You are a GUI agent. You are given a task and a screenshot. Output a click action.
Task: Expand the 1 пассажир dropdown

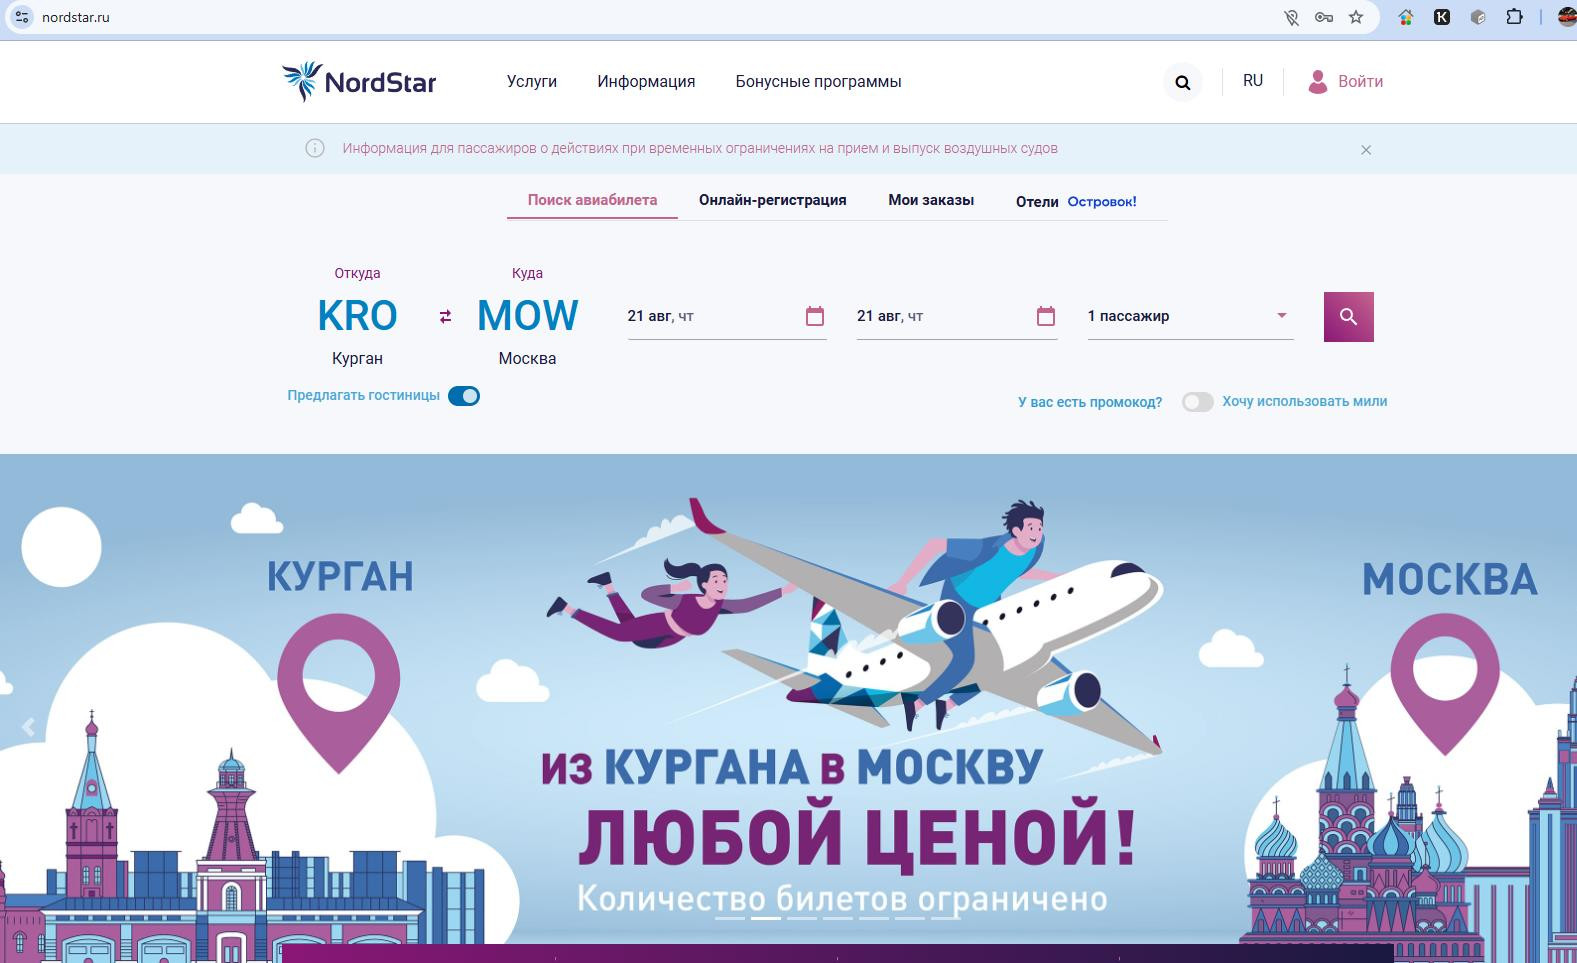[x=1190, y=316]
